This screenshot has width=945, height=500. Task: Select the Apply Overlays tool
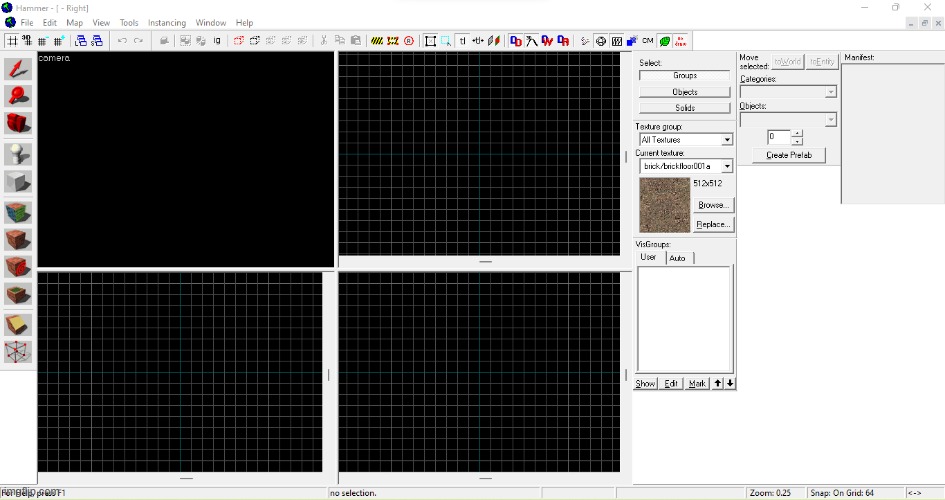coord(18,293)
